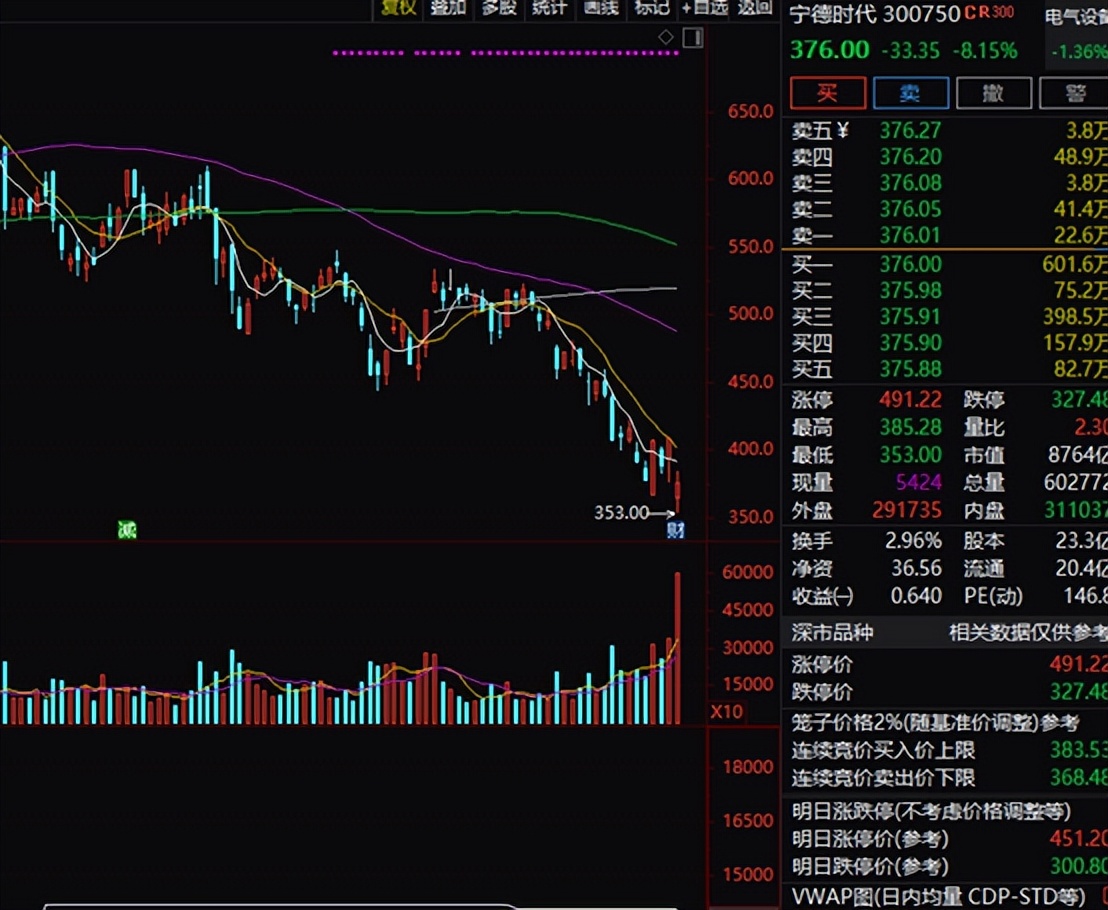Toggle 复权 price adjustment mode
This screenshot has width=1108, height=910.
(x=395, y=8)
